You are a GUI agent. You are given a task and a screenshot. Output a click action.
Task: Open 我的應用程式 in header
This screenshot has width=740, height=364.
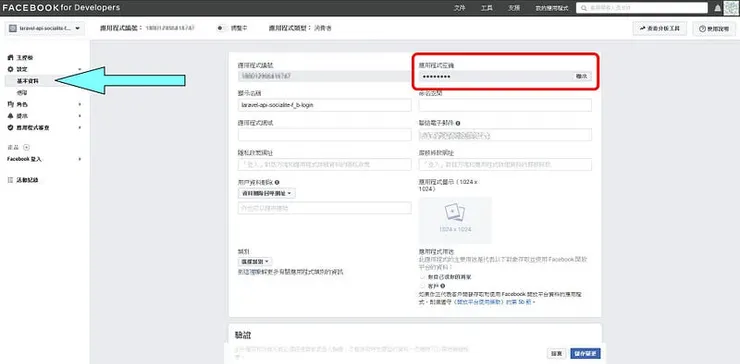552,8
